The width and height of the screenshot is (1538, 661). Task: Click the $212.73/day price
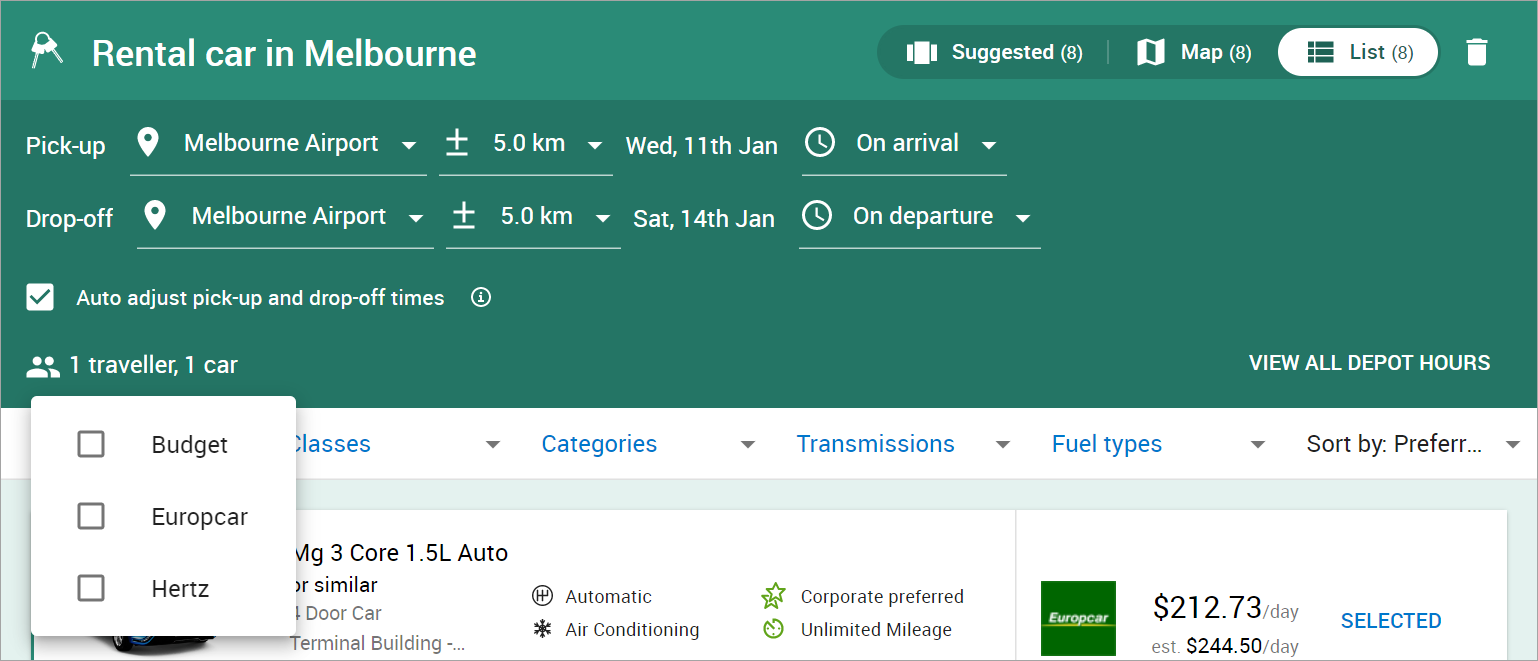tap(1226, 608)
